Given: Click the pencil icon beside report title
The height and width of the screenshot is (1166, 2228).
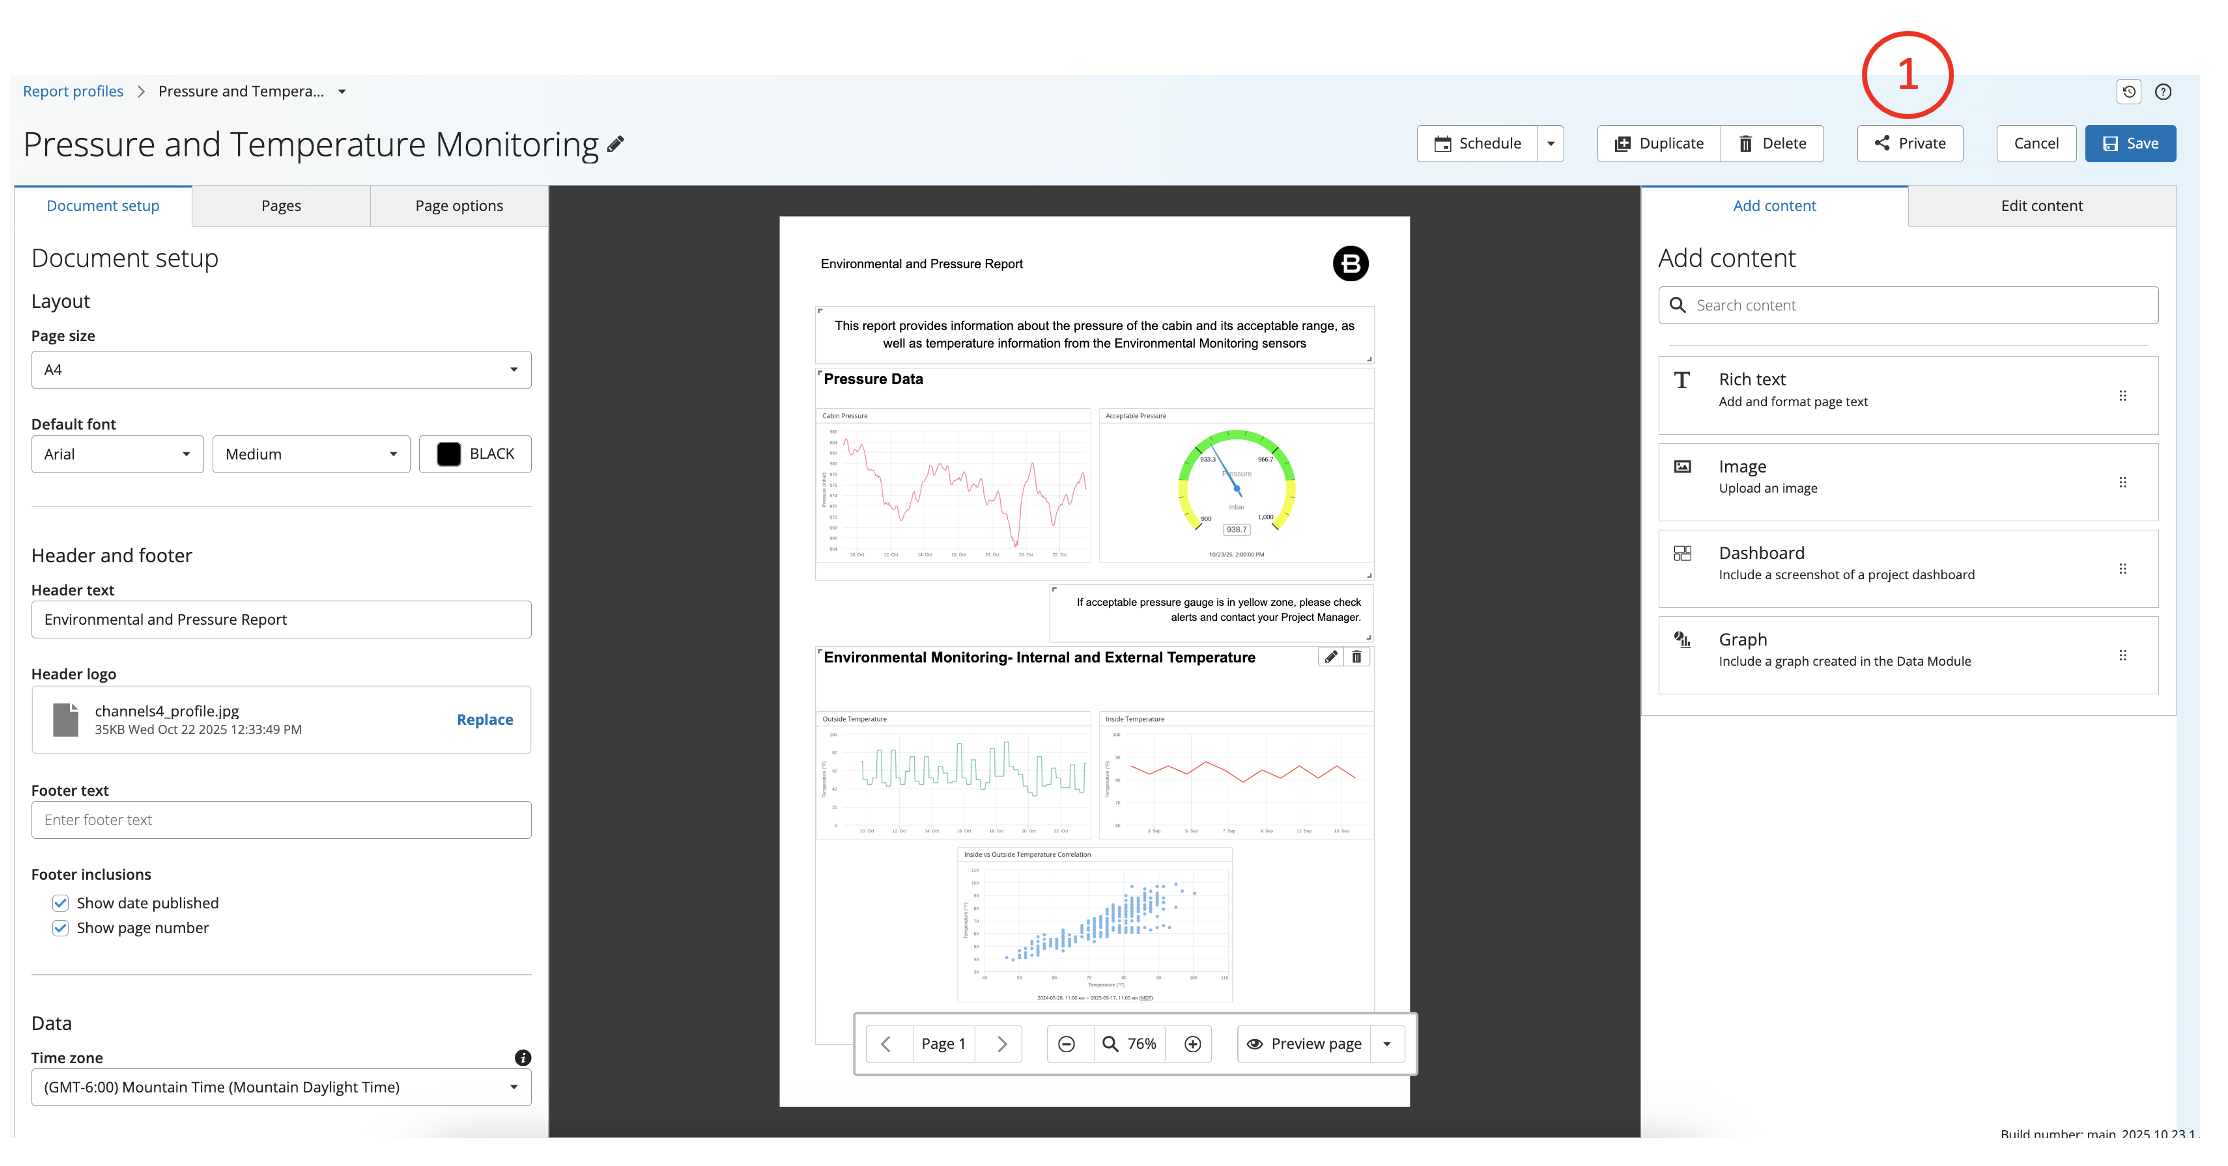Looking at the screenshot, I should (616, 144).
